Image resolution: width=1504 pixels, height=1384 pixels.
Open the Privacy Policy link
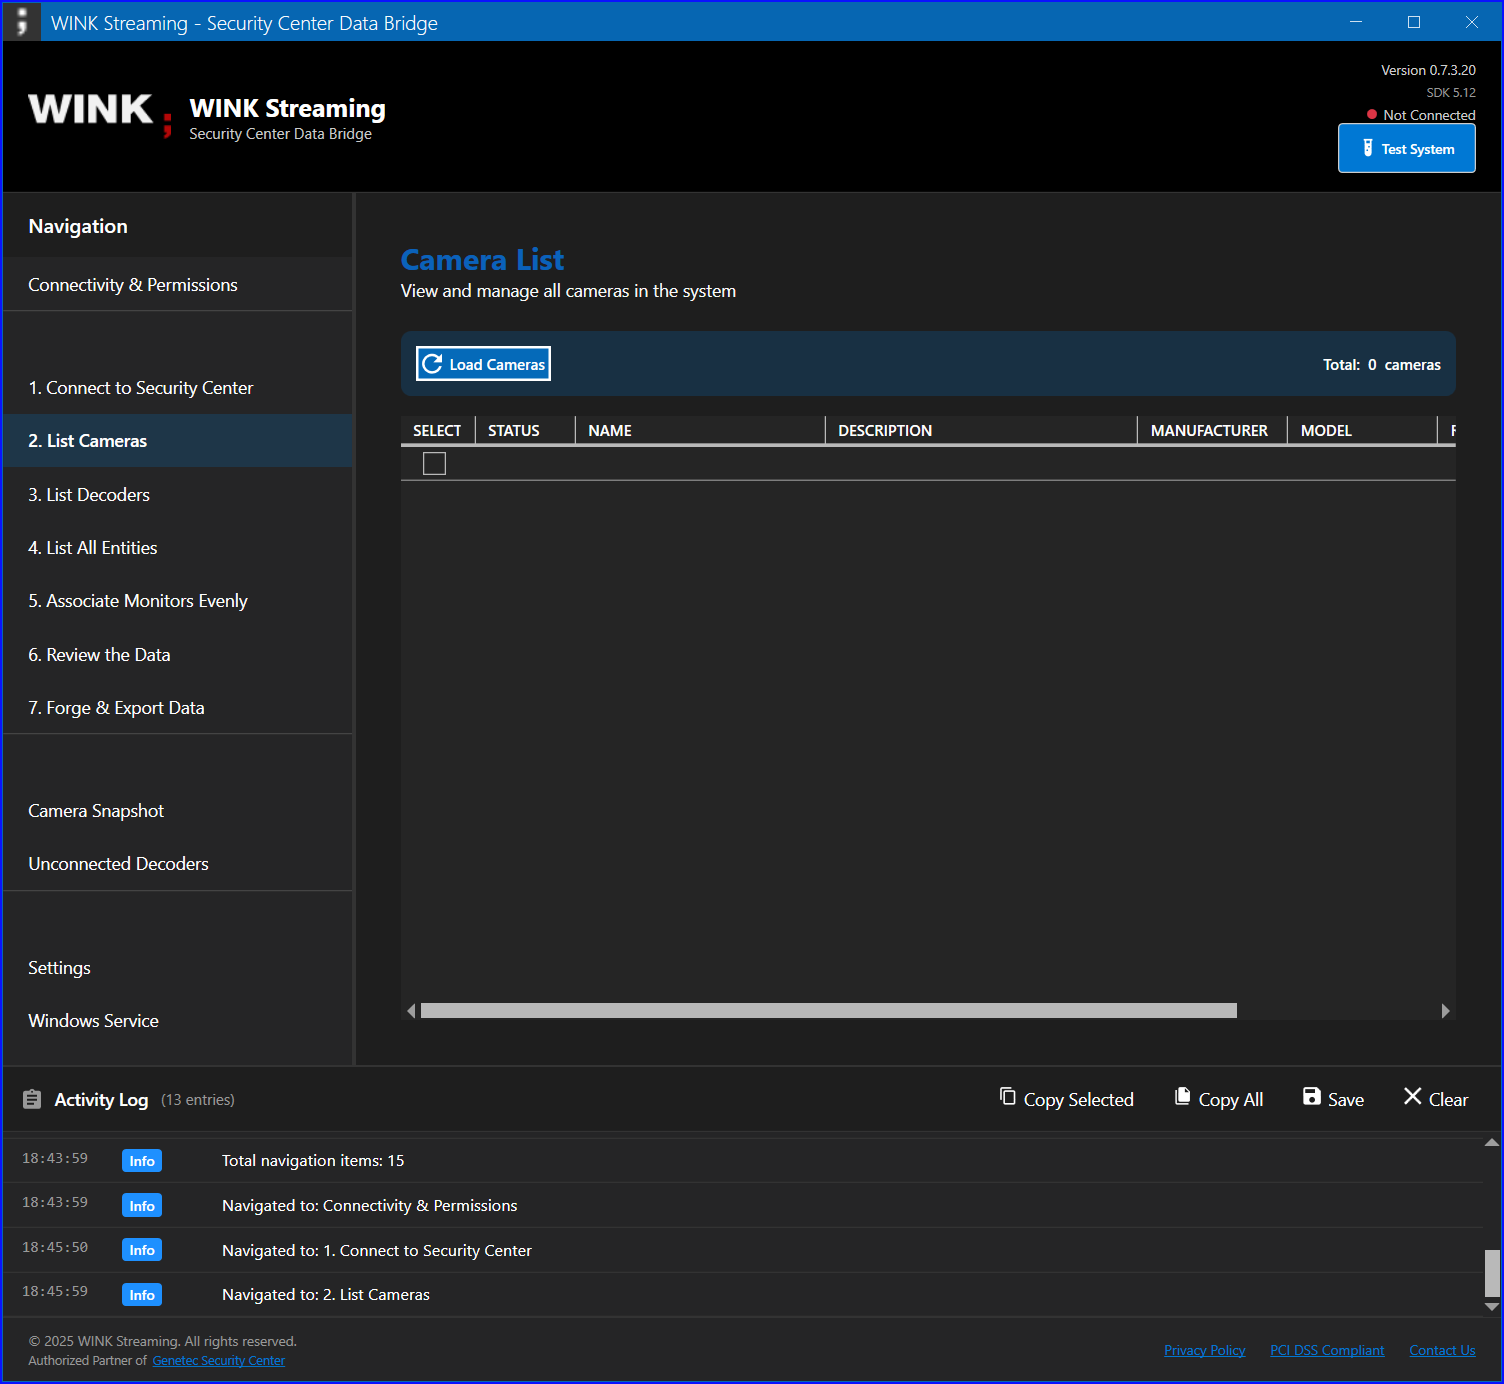tap(1204, 1350)
